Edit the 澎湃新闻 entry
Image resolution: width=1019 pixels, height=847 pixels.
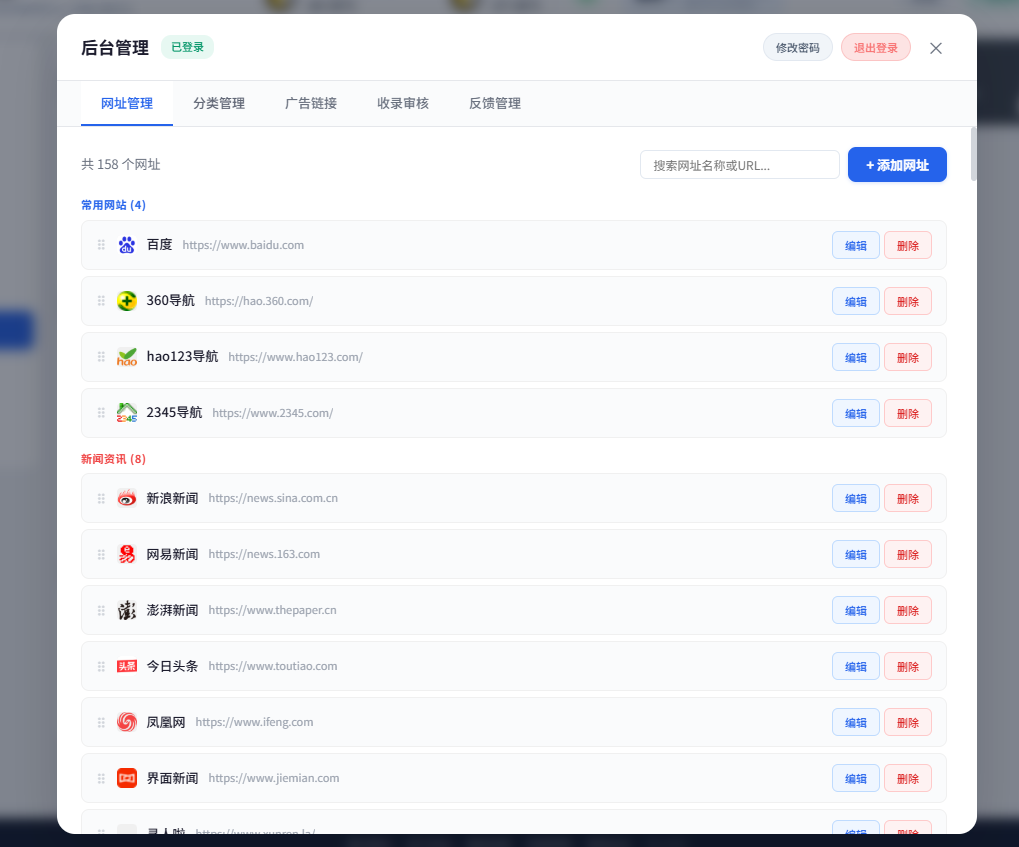pyautogui.click(x=856, y=610)
